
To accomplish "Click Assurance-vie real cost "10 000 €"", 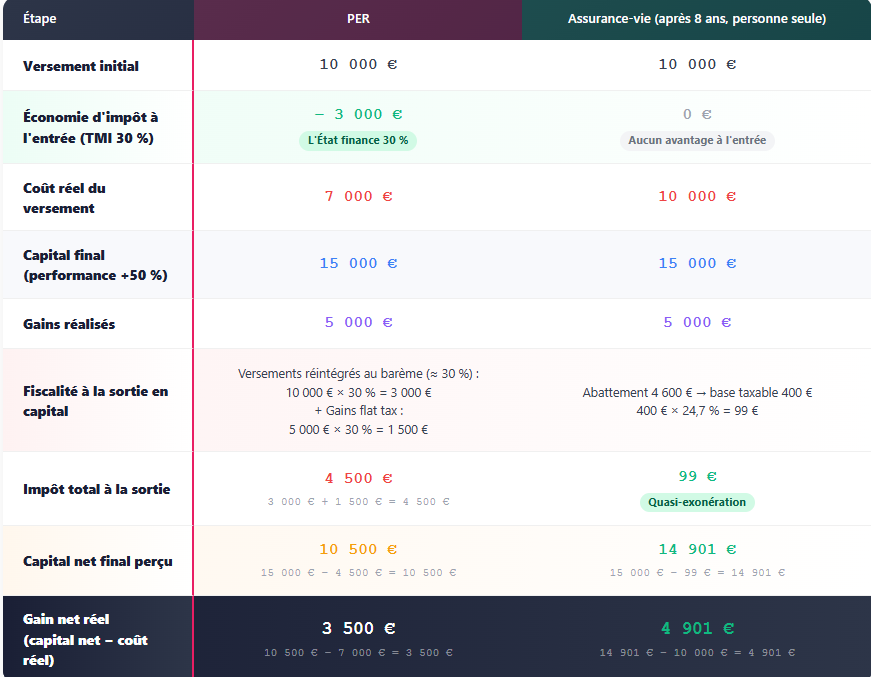I will [x=697, y=196].
